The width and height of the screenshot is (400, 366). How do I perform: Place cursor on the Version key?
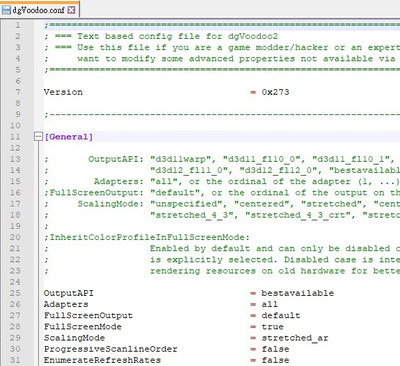[63, 92]
